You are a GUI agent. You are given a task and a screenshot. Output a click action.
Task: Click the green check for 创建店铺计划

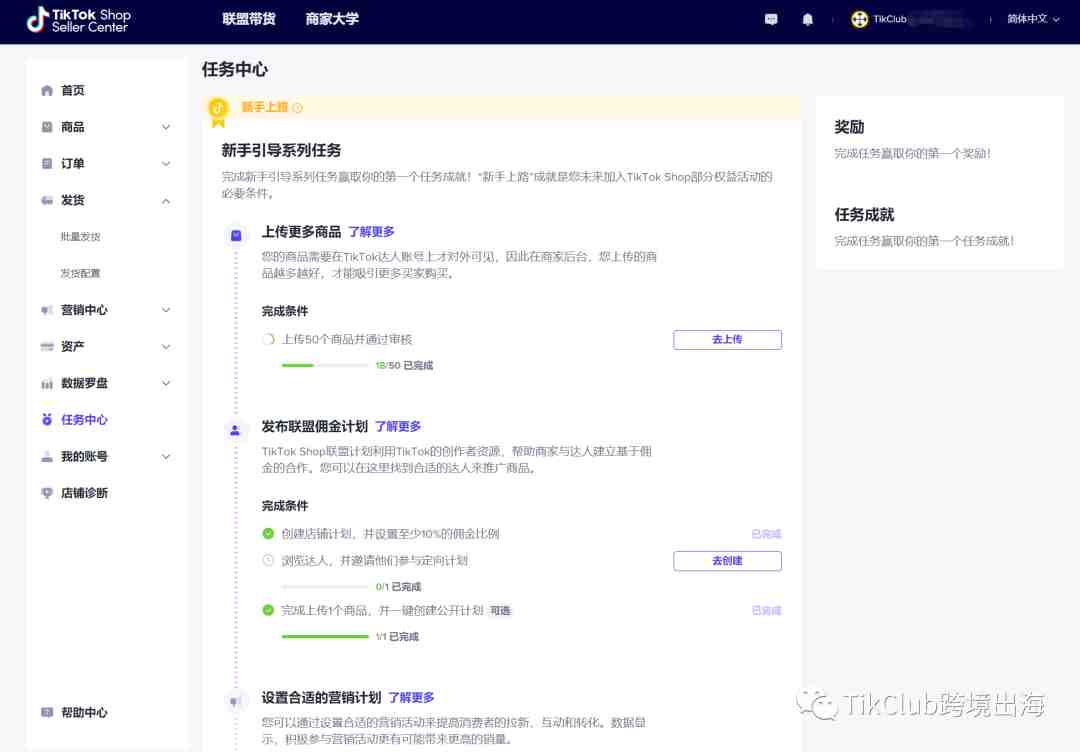[269, 533]
